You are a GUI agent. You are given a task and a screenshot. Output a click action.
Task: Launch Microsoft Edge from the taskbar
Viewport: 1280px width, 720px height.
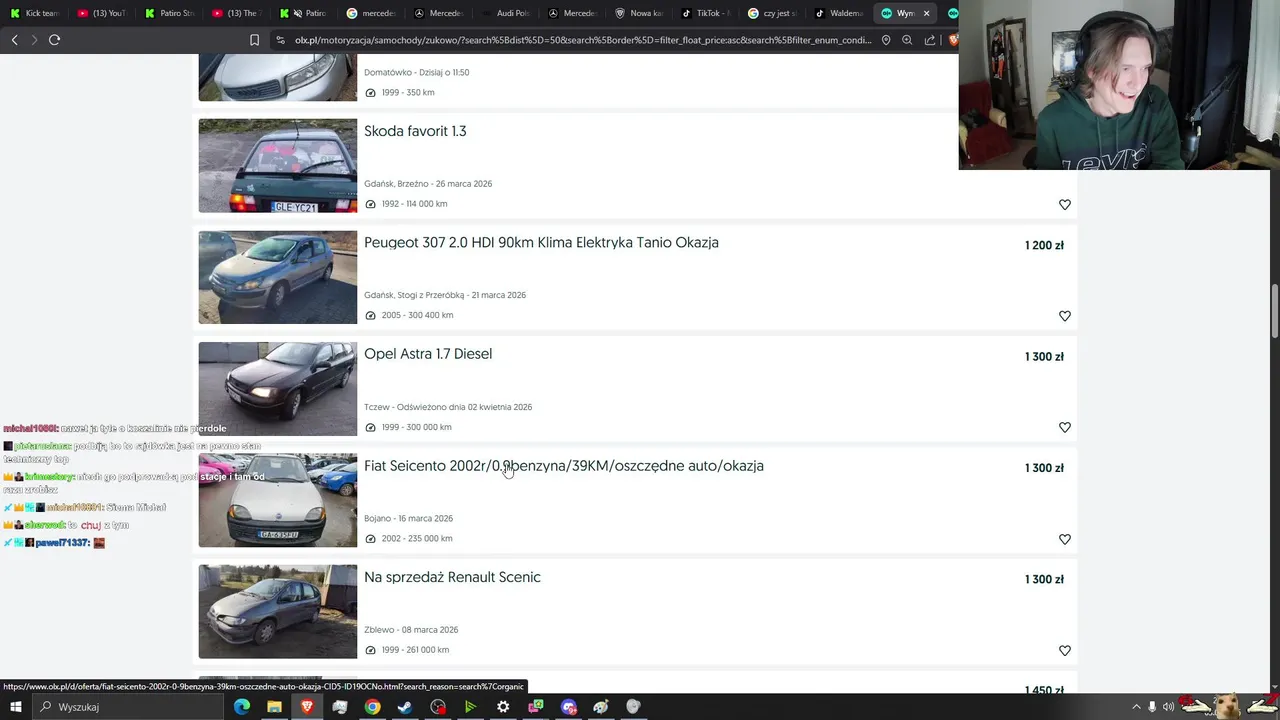242,707
